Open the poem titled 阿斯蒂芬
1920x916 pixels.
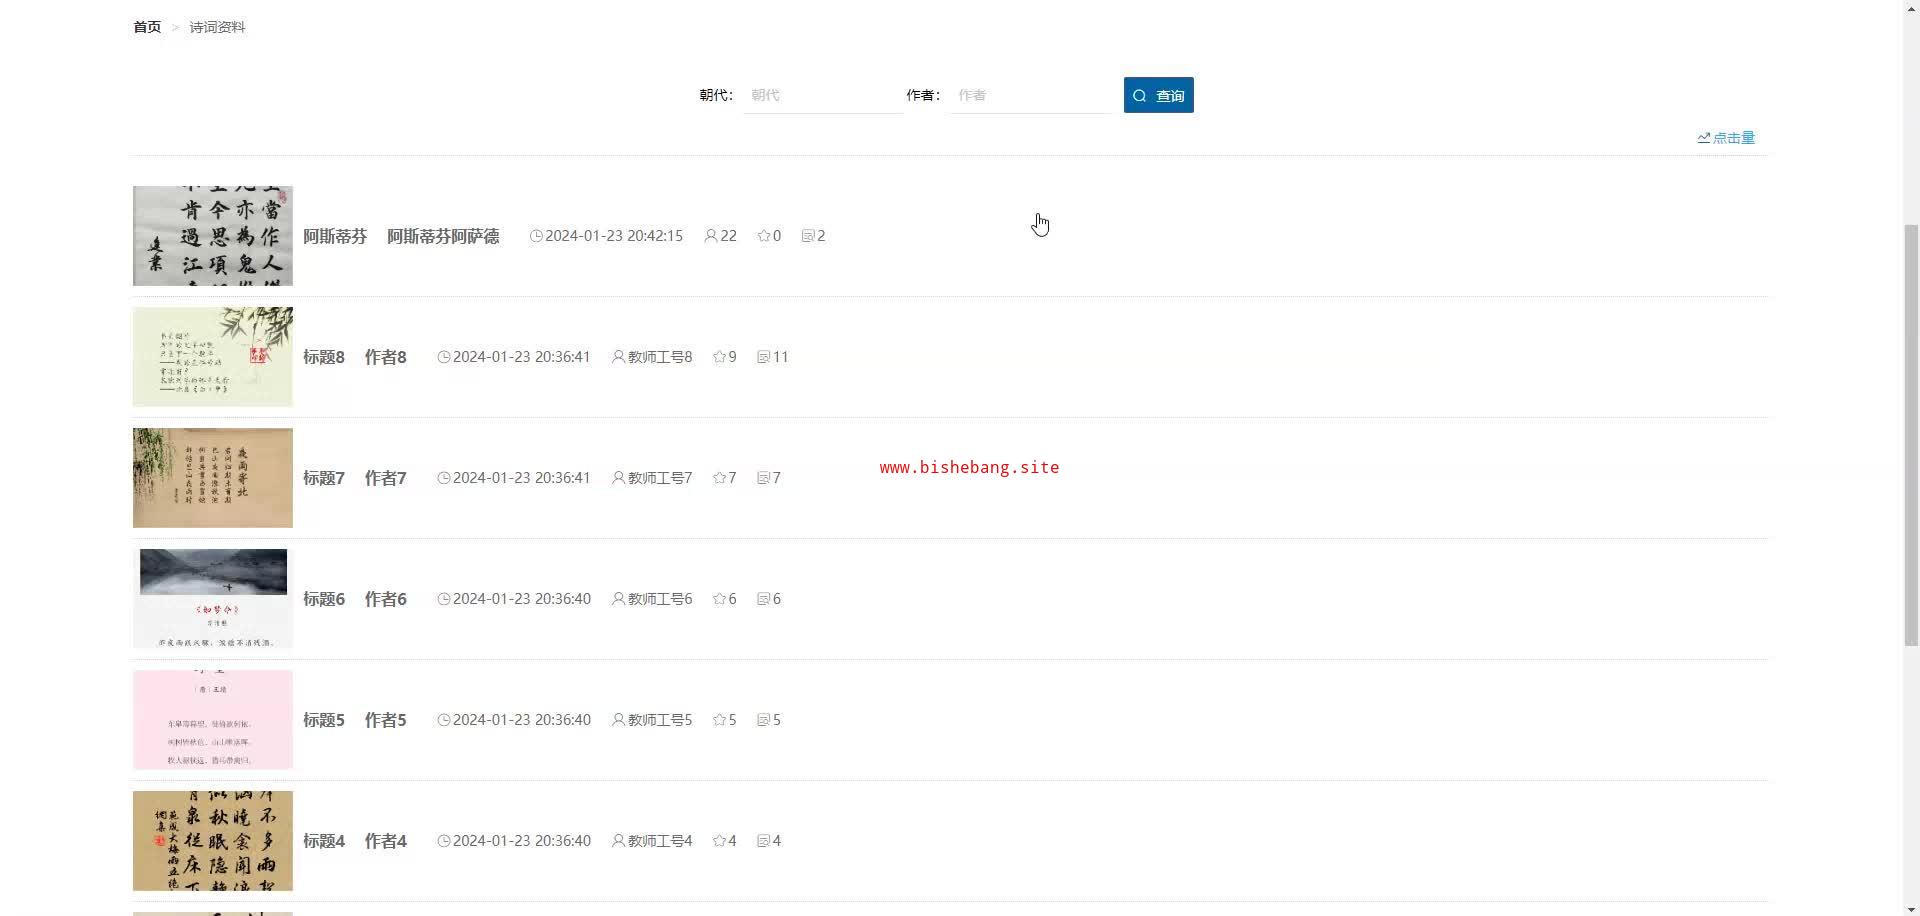(335, 236)
